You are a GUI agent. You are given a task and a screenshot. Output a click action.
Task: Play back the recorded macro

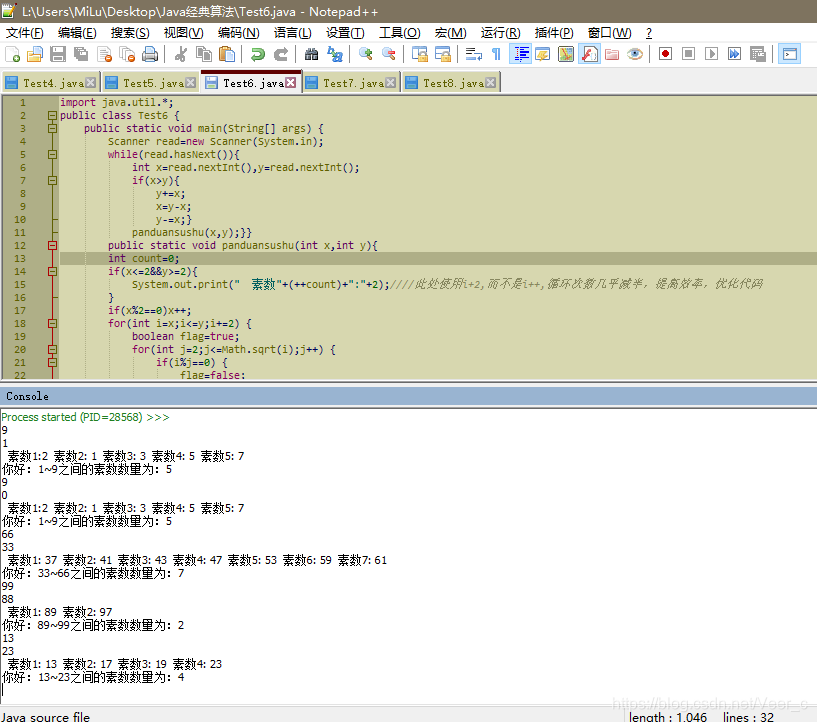[x=711, y=54]
